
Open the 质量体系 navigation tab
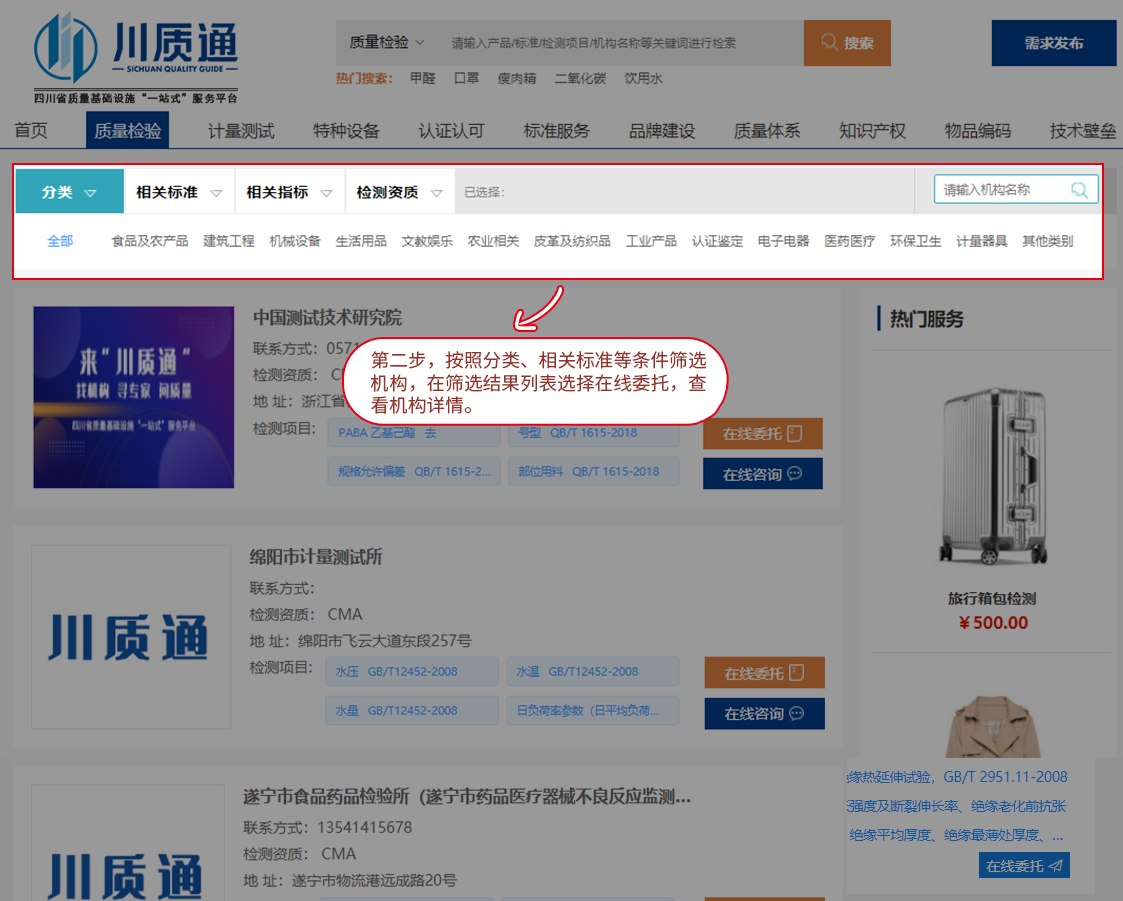tap(767, 130)
